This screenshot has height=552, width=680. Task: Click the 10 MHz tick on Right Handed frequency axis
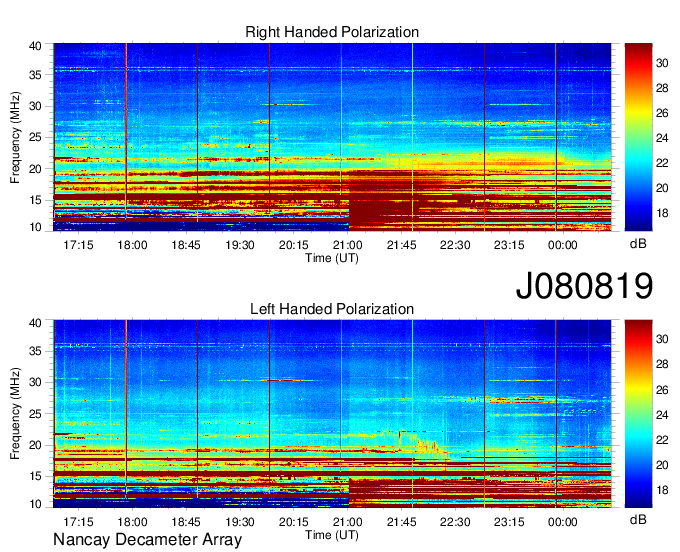coord(35,227)
